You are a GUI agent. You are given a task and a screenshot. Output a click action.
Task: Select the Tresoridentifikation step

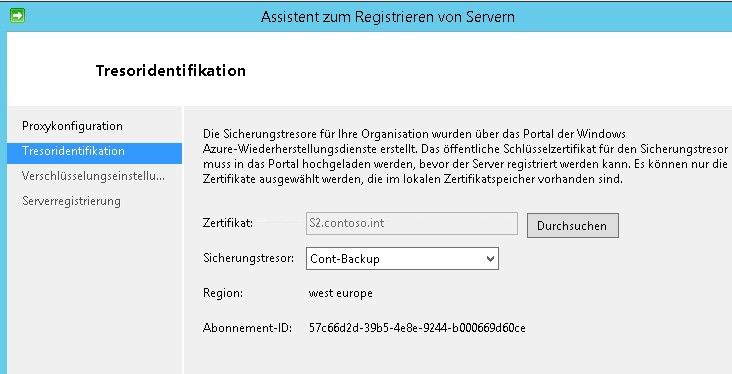[94, 153]
